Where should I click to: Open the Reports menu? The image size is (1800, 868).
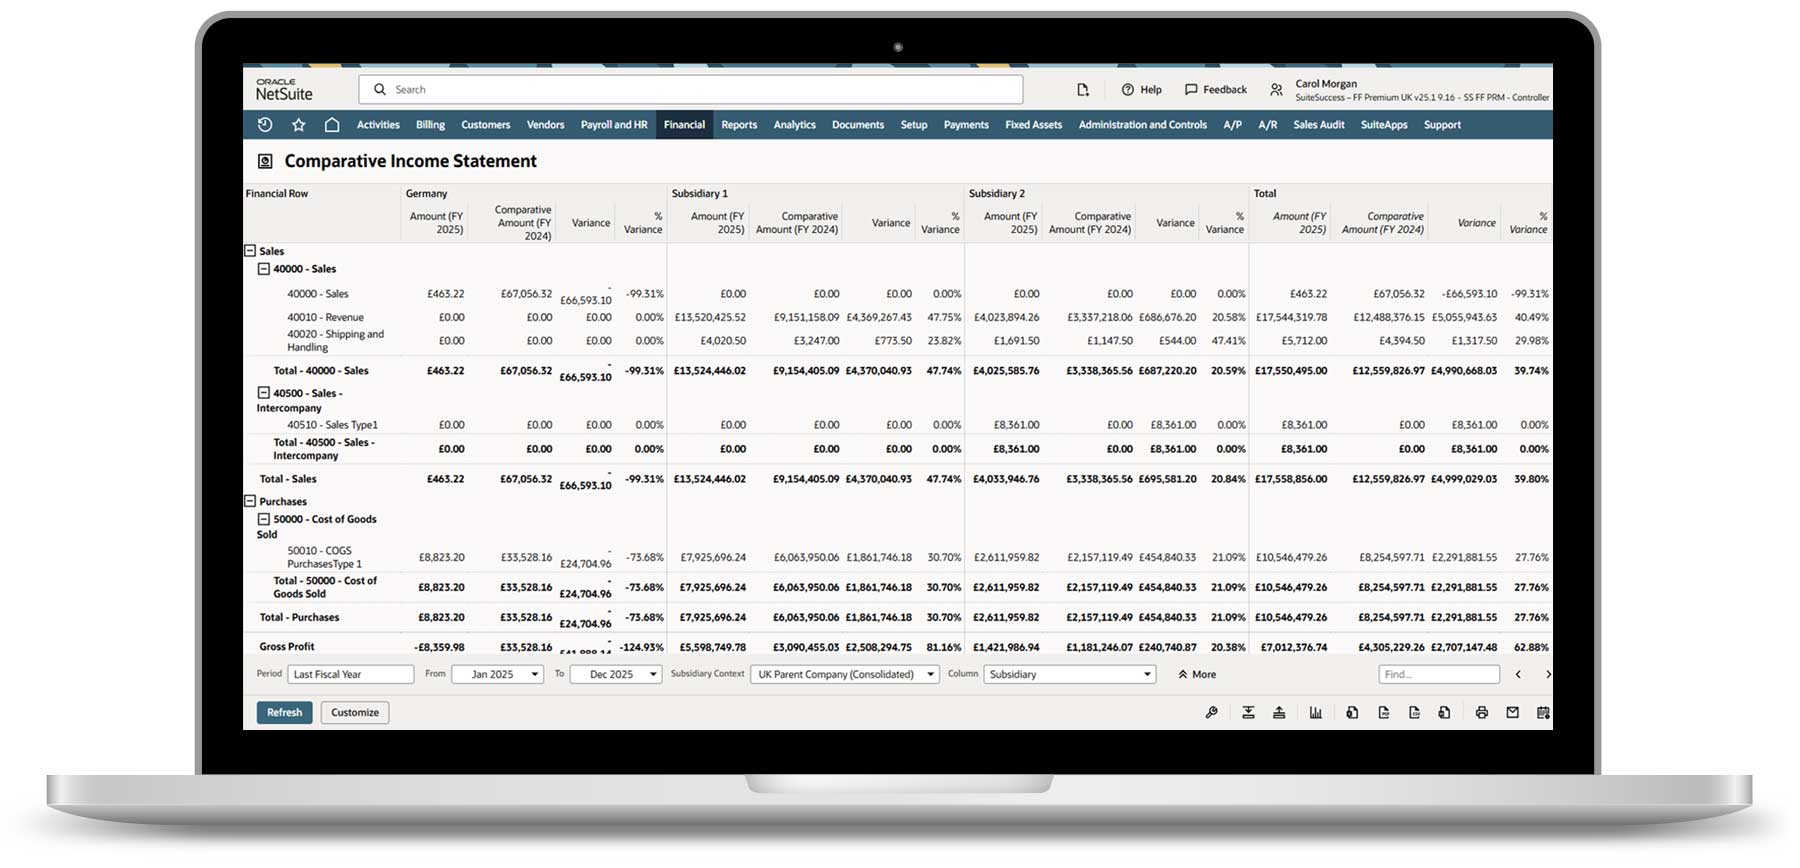pos(739,125)
